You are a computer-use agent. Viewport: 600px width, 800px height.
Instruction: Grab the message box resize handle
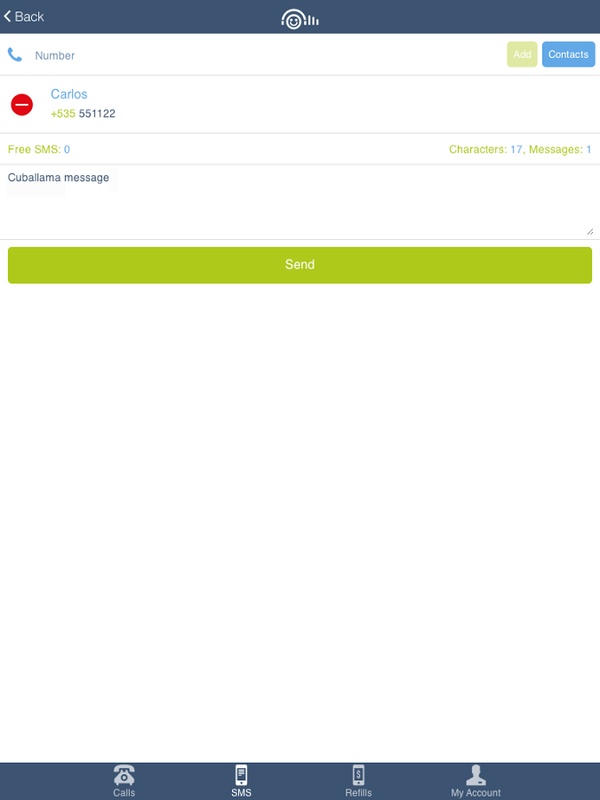590,232
